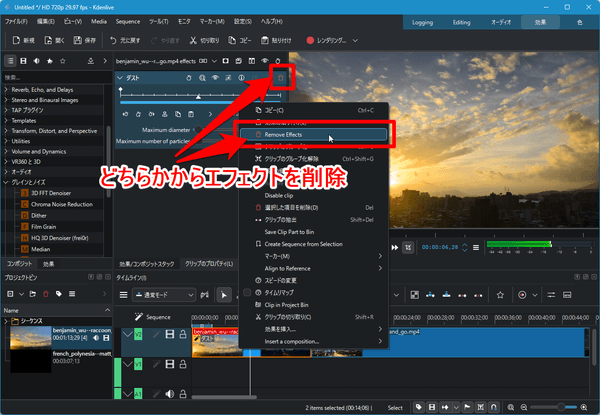Click the Save (保存) toolbar button
600x415 pixels.
[84, 40]
